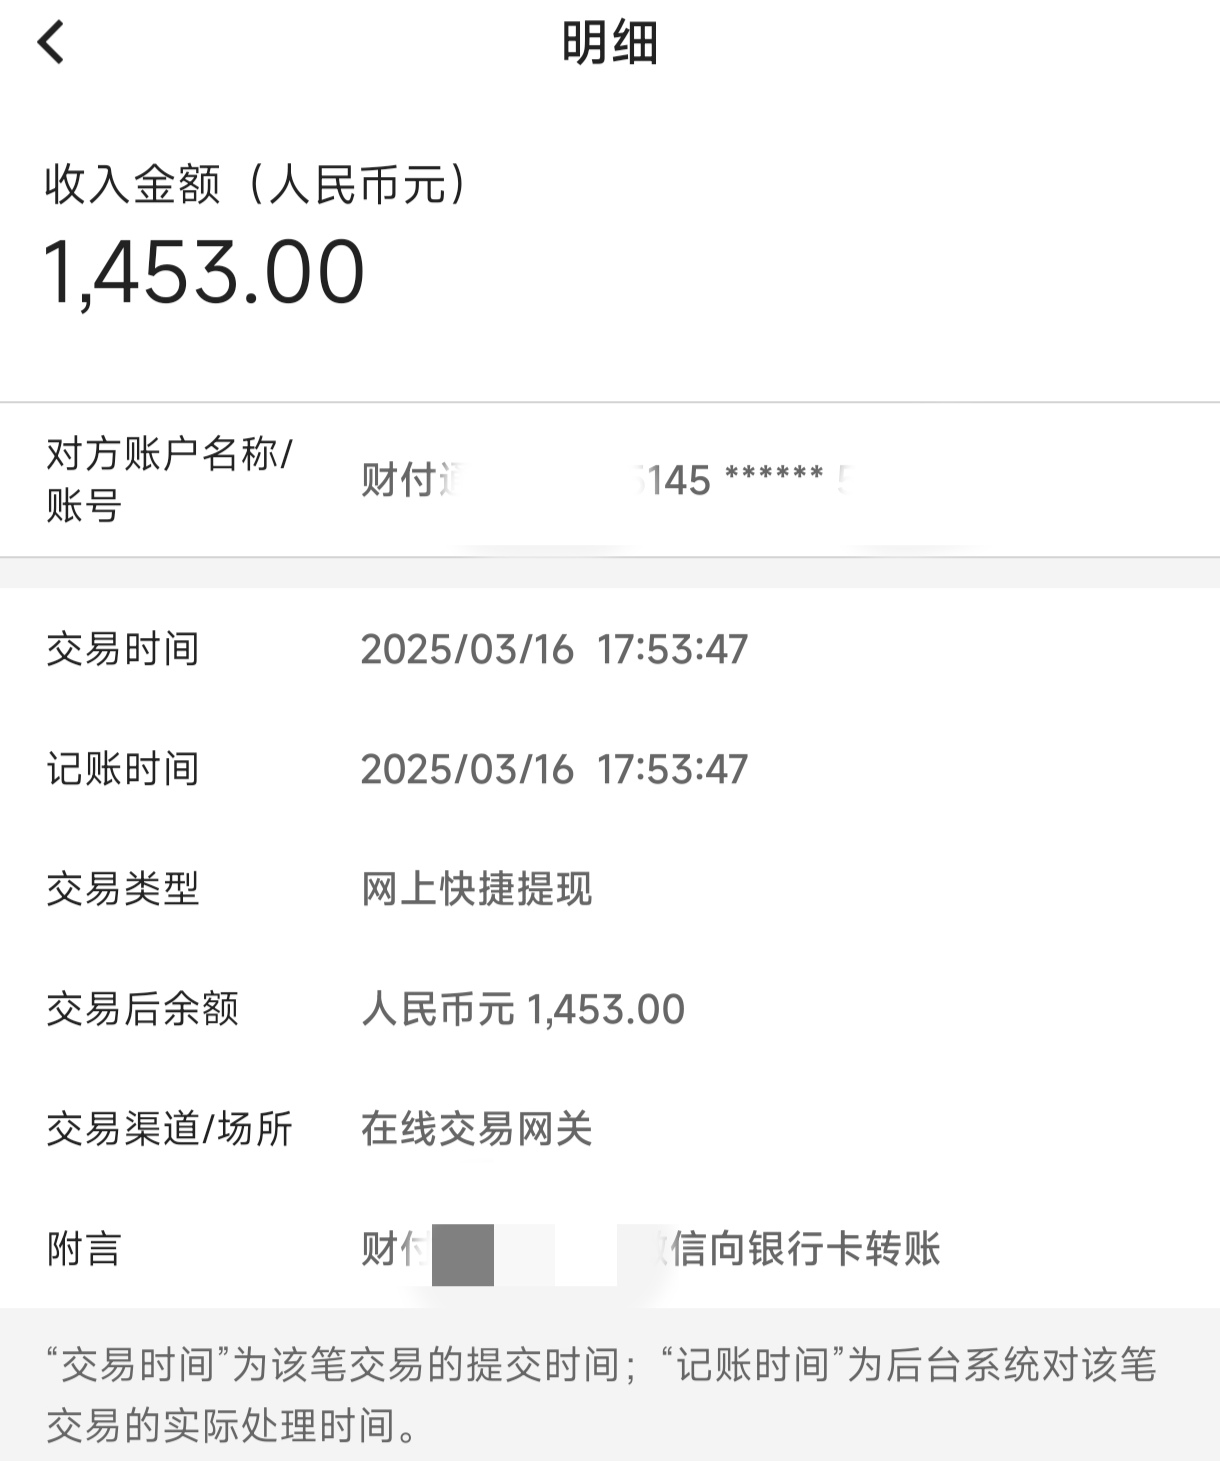
Task: Select the 收入金额（人民币元）label
Action: (256, 185)
